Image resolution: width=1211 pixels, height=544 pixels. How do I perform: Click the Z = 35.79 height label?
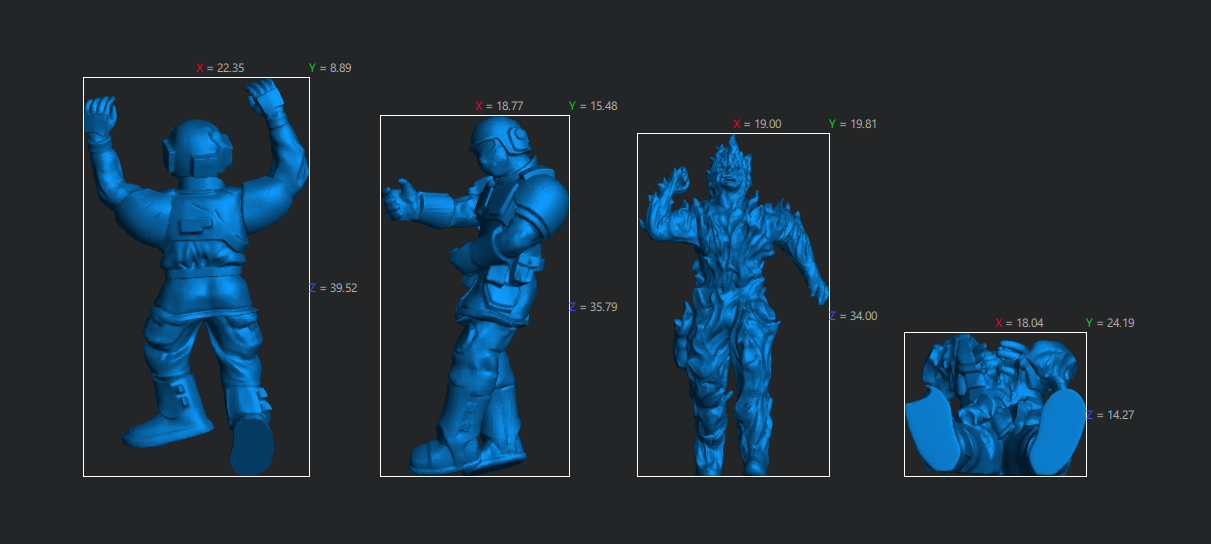[593, 307]
